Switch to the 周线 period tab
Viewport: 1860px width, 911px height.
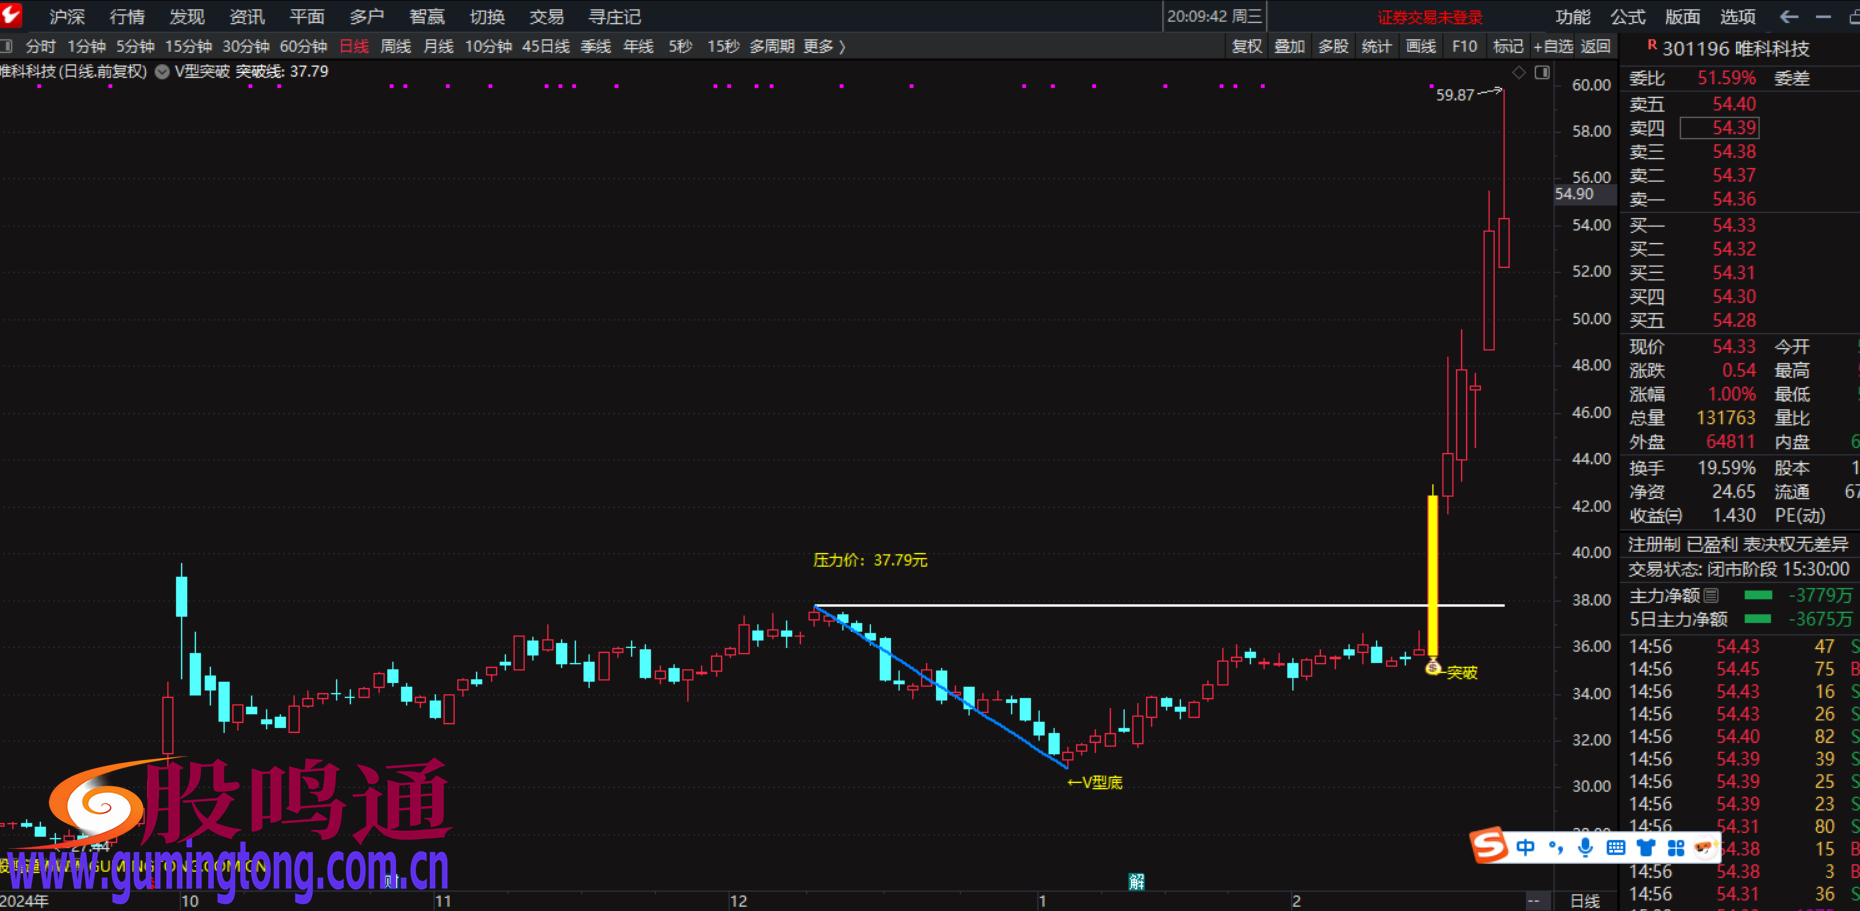(x=396, y=46)
